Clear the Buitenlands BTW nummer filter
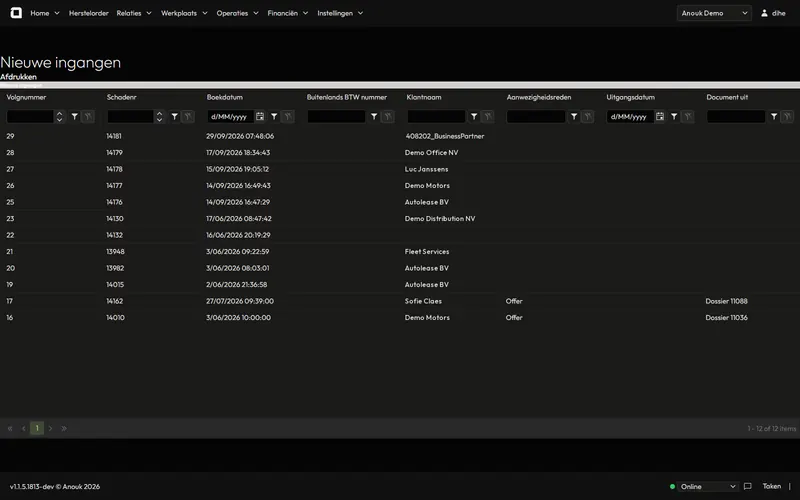This screenshot has width=800, height=500. [388, 117]
